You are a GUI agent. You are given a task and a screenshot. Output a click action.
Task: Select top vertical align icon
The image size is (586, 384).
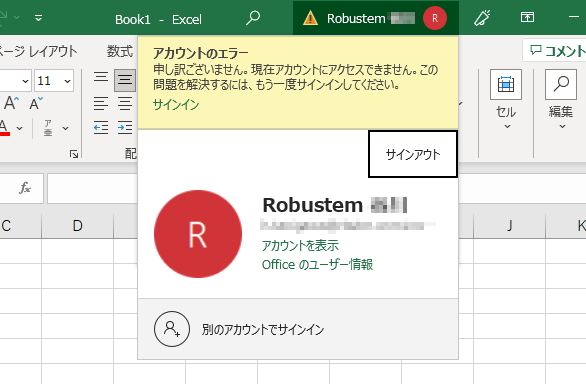click(101, 77)
